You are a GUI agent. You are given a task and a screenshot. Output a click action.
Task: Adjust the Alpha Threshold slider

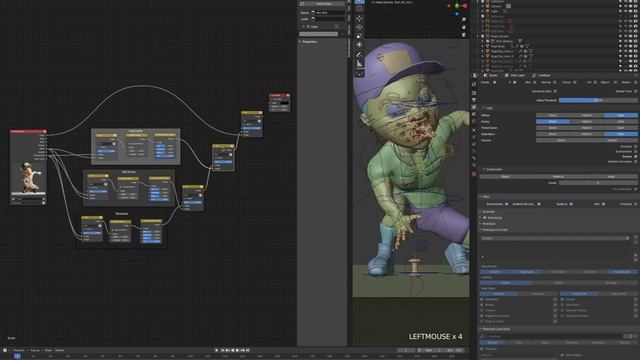click(598, 100)
